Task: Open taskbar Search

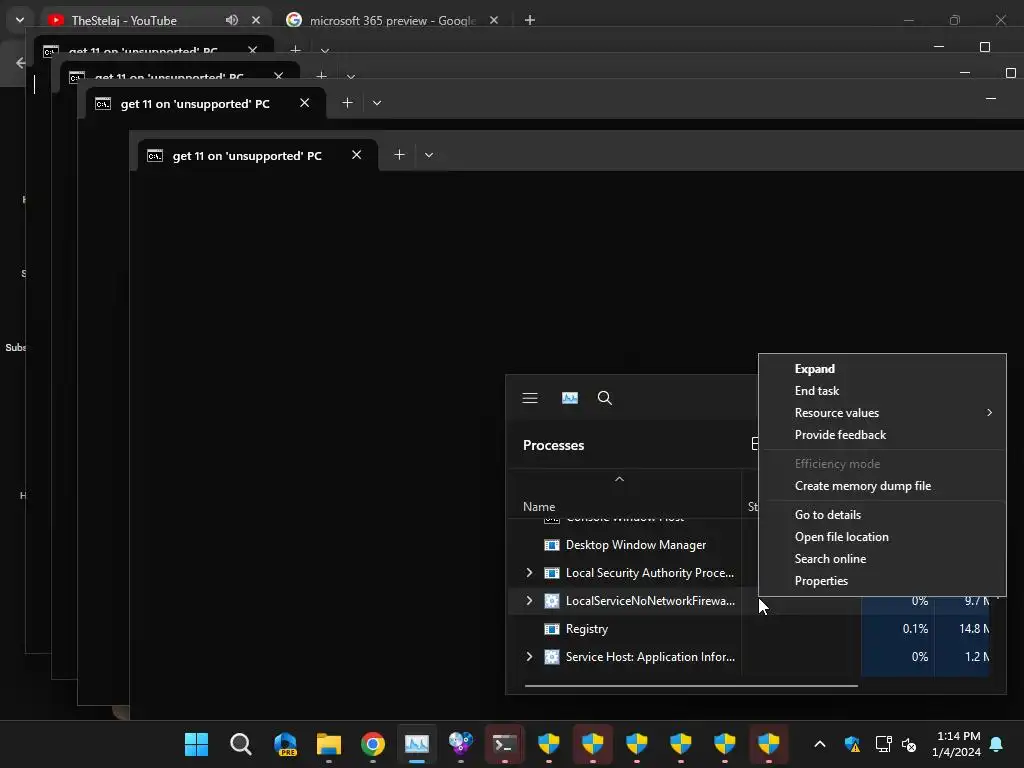Action: pos(240,744)
